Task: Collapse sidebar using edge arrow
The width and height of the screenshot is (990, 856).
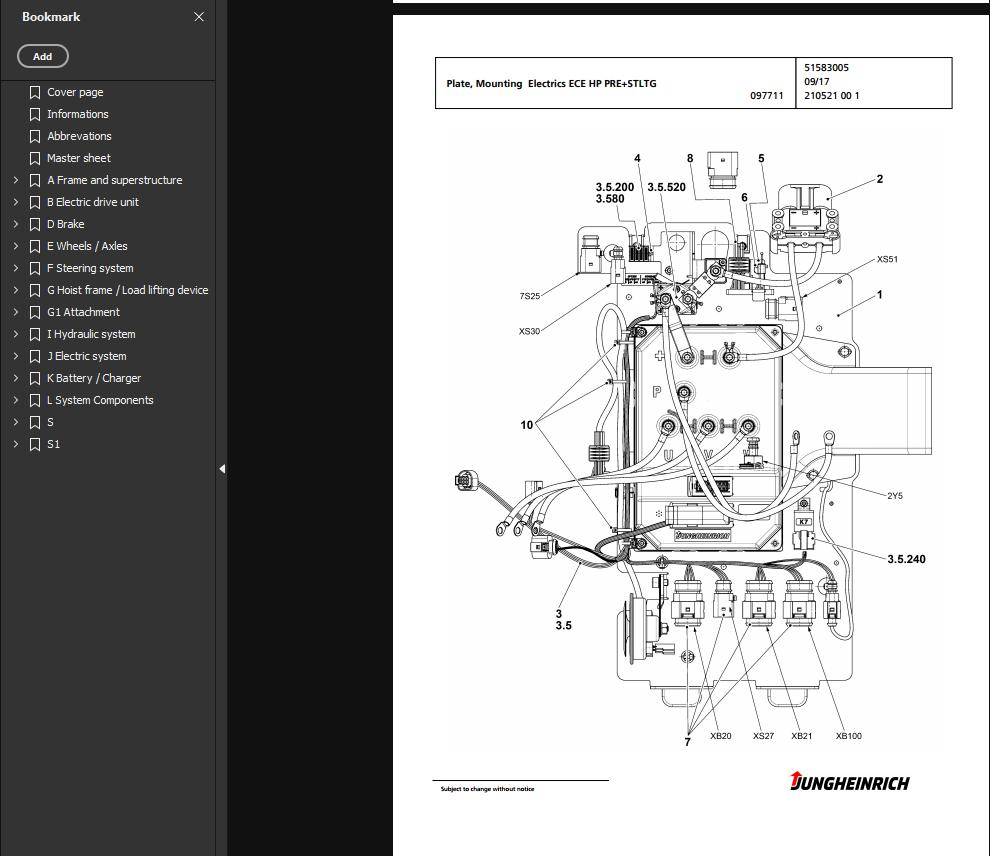Action: click(222, 468)
